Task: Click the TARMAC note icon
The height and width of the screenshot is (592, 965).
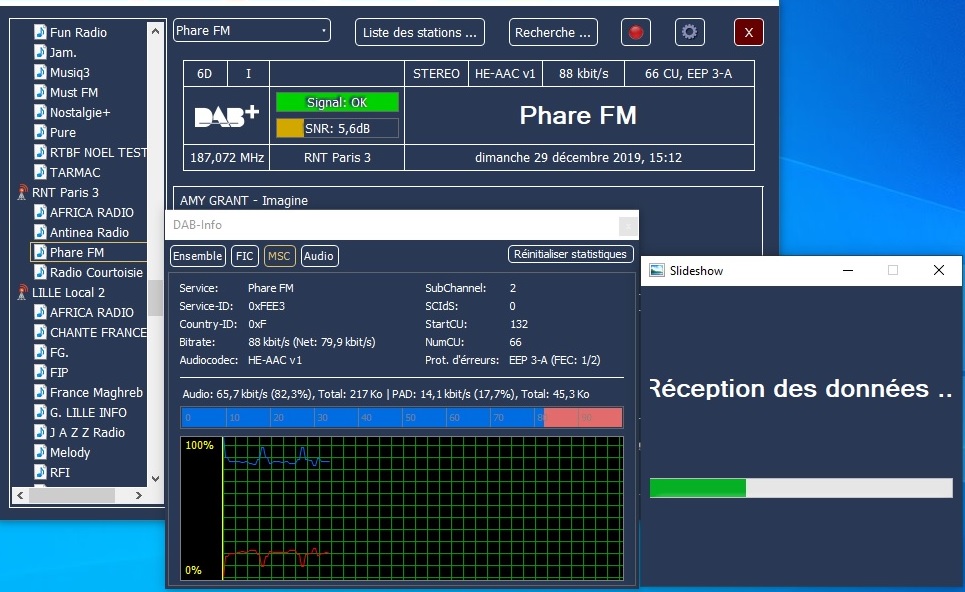Action: tap(40, 172)
